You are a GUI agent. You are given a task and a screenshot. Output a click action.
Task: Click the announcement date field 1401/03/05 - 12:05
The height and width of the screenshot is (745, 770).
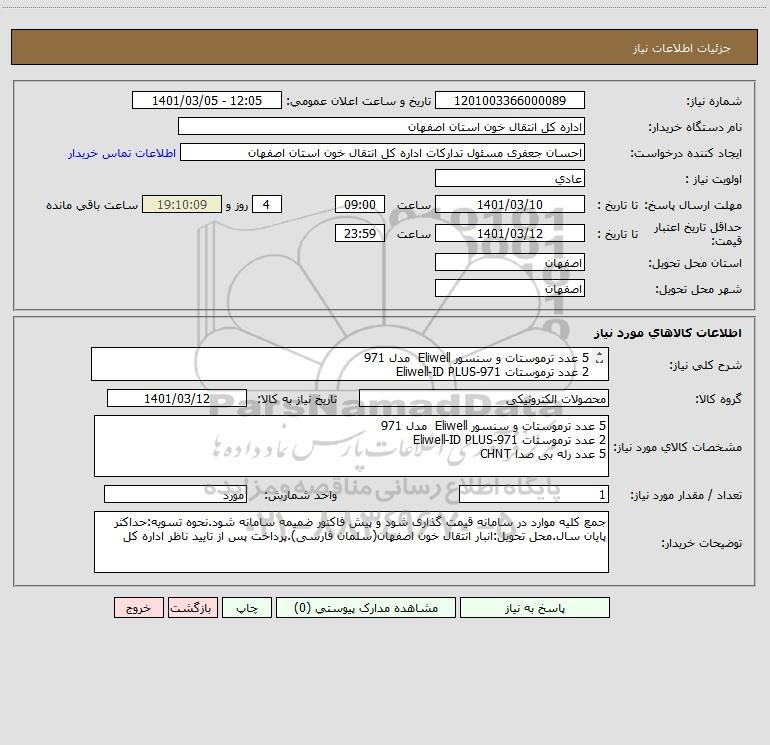(x=207, y=100)
